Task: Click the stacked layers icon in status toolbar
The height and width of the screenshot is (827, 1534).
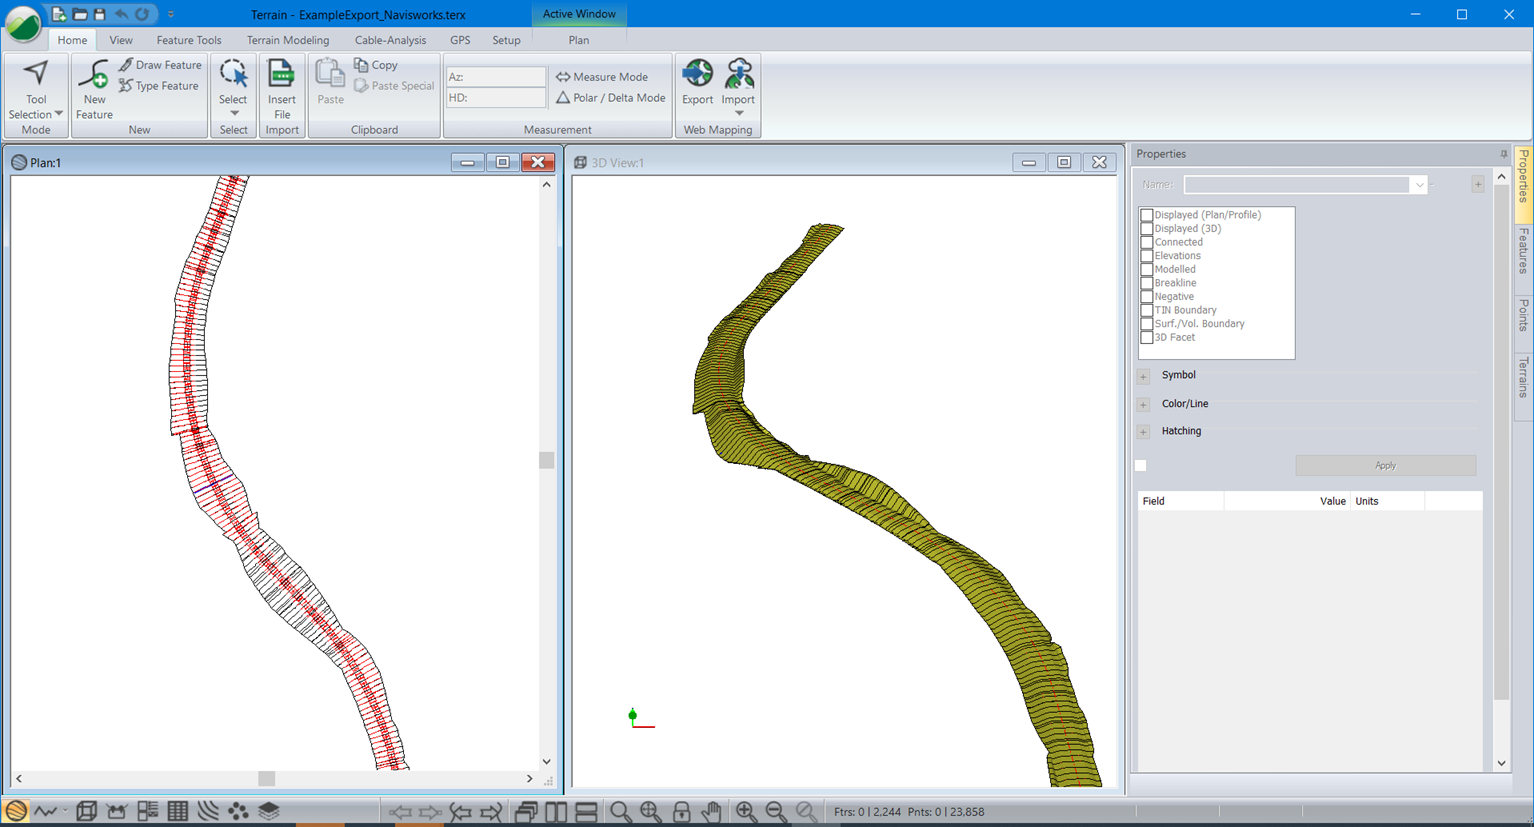Action: pyautogui.click(x=269, y=811)
